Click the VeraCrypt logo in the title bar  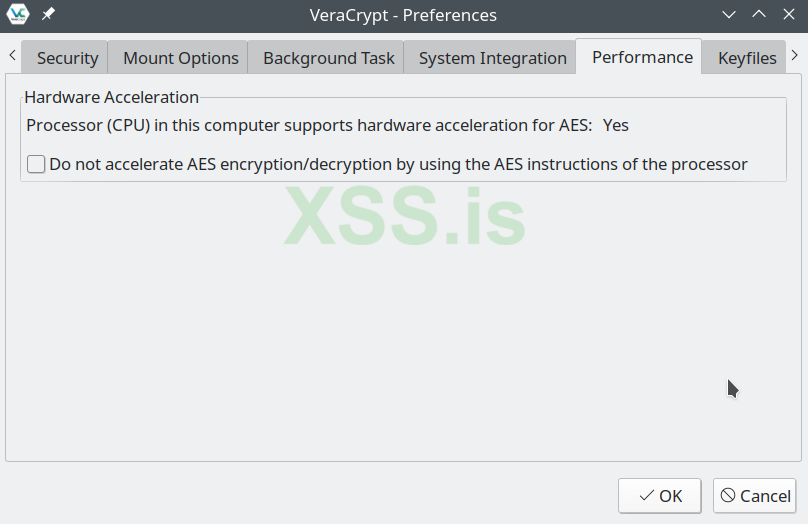(x=18, y=15)
